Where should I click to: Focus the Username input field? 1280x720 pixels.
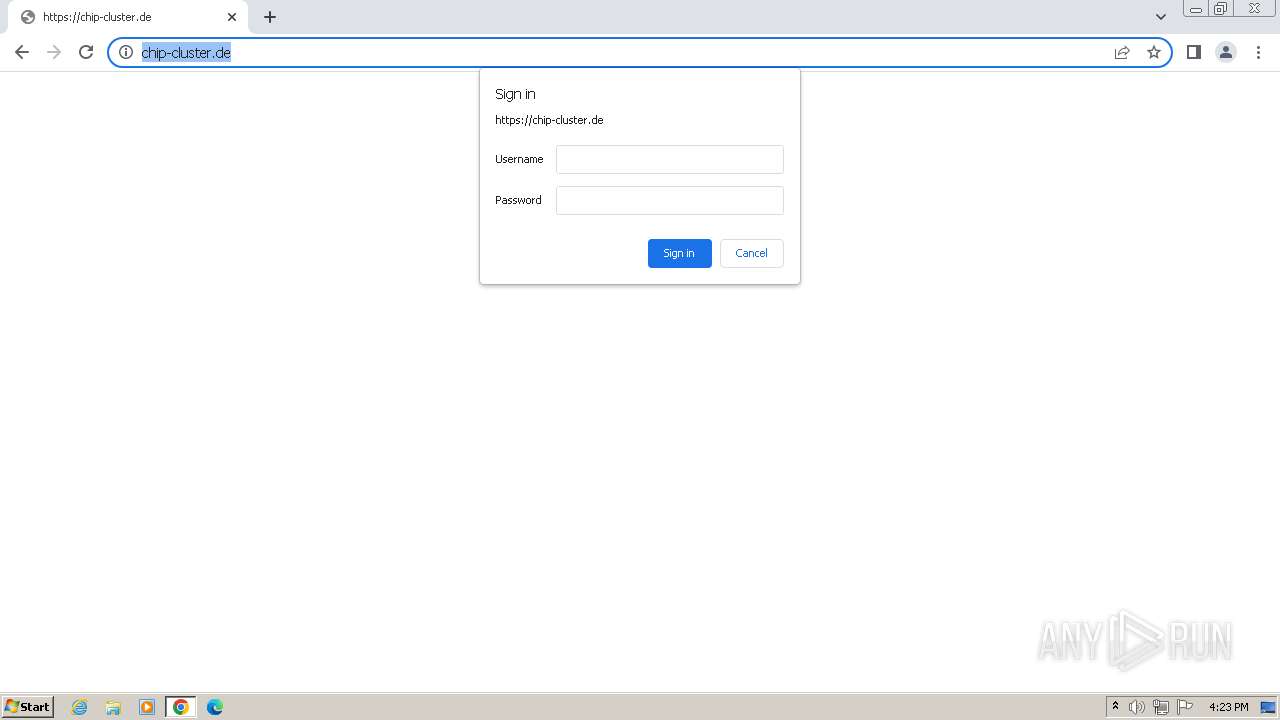pos(670,159)
